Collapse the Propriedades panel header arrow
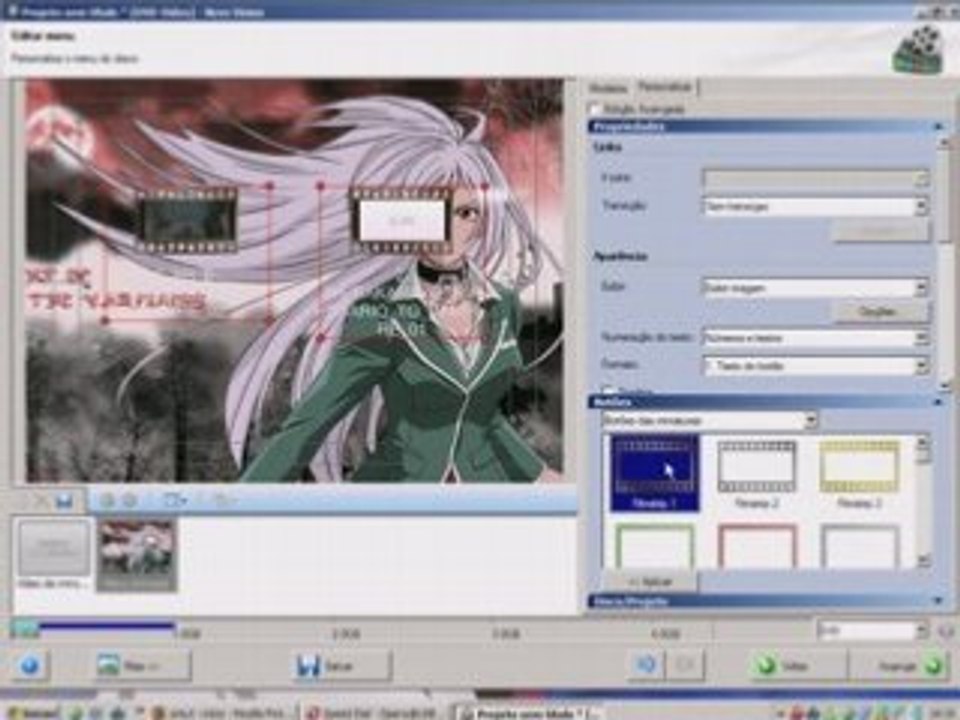Viewport: 960px width, 720px height. pos(939,126)
